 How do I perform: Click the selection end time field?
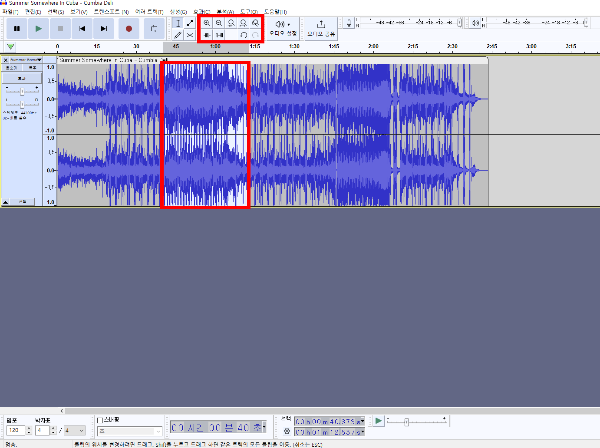coord(329,432)
